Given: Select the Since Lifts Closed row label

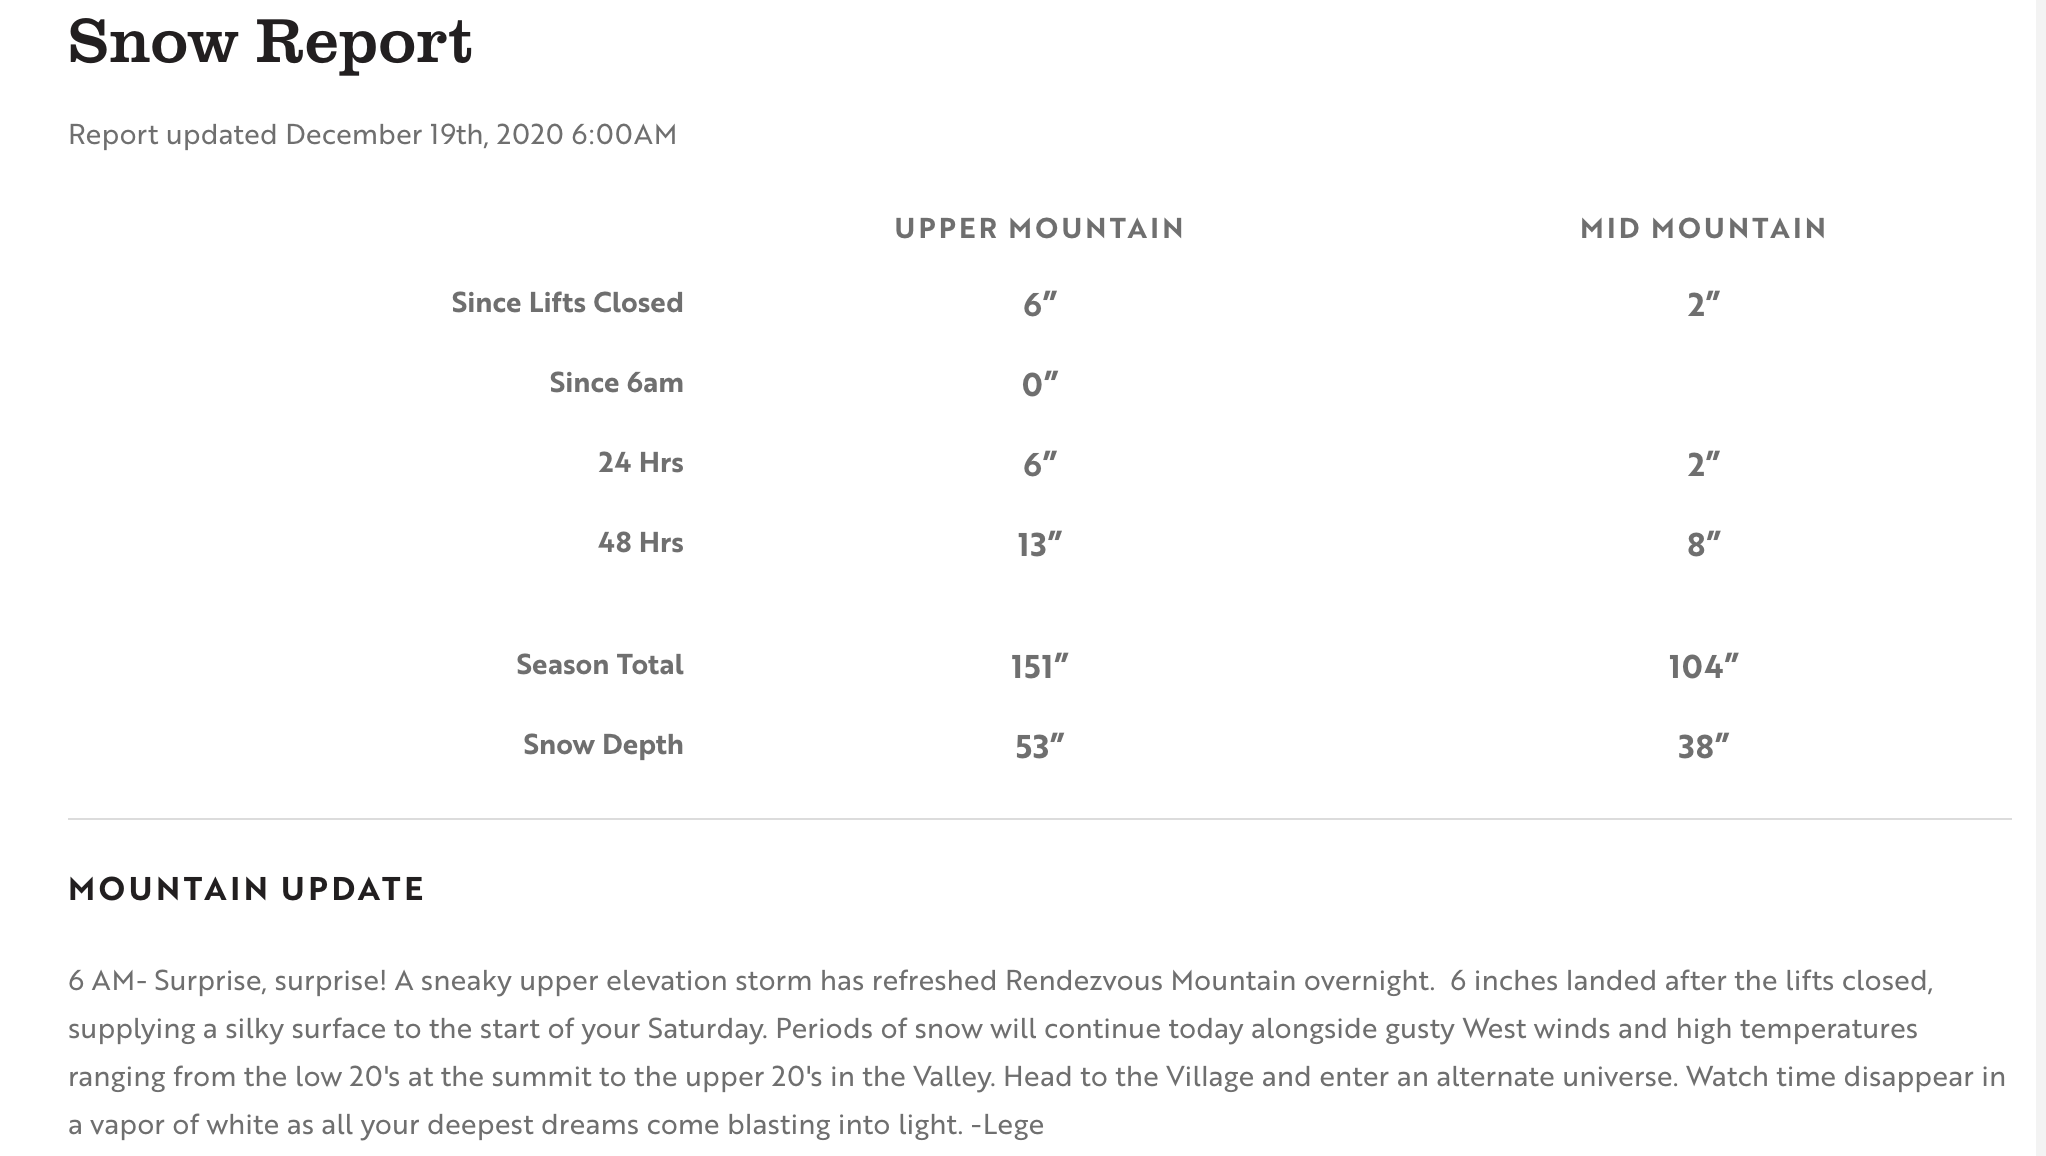Looking at the screenshot, I should coord(567,302).
